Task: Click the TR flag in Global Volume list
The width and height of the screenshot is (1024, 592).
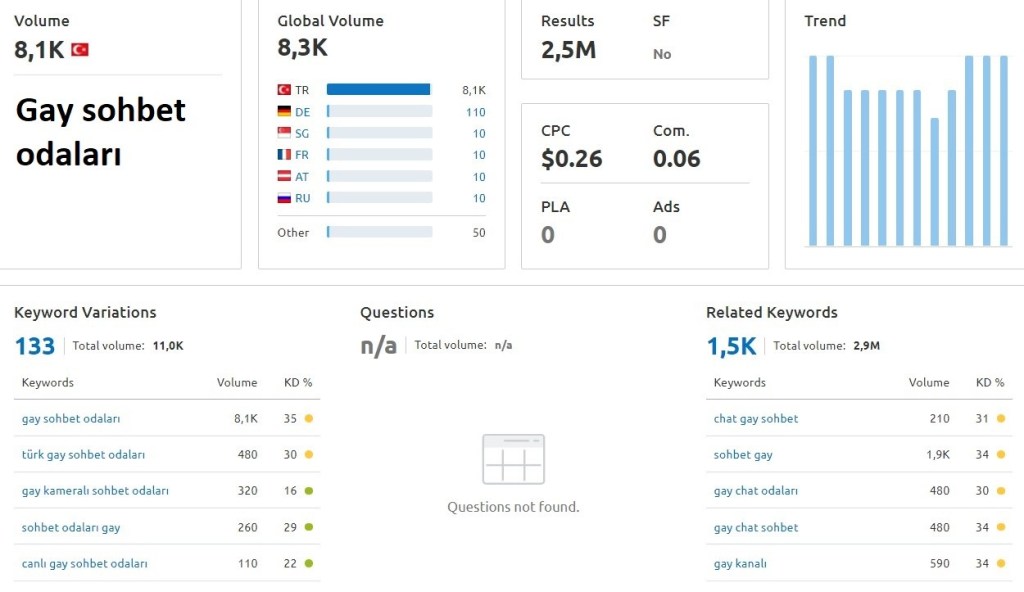Action: (x=284, y=90)
